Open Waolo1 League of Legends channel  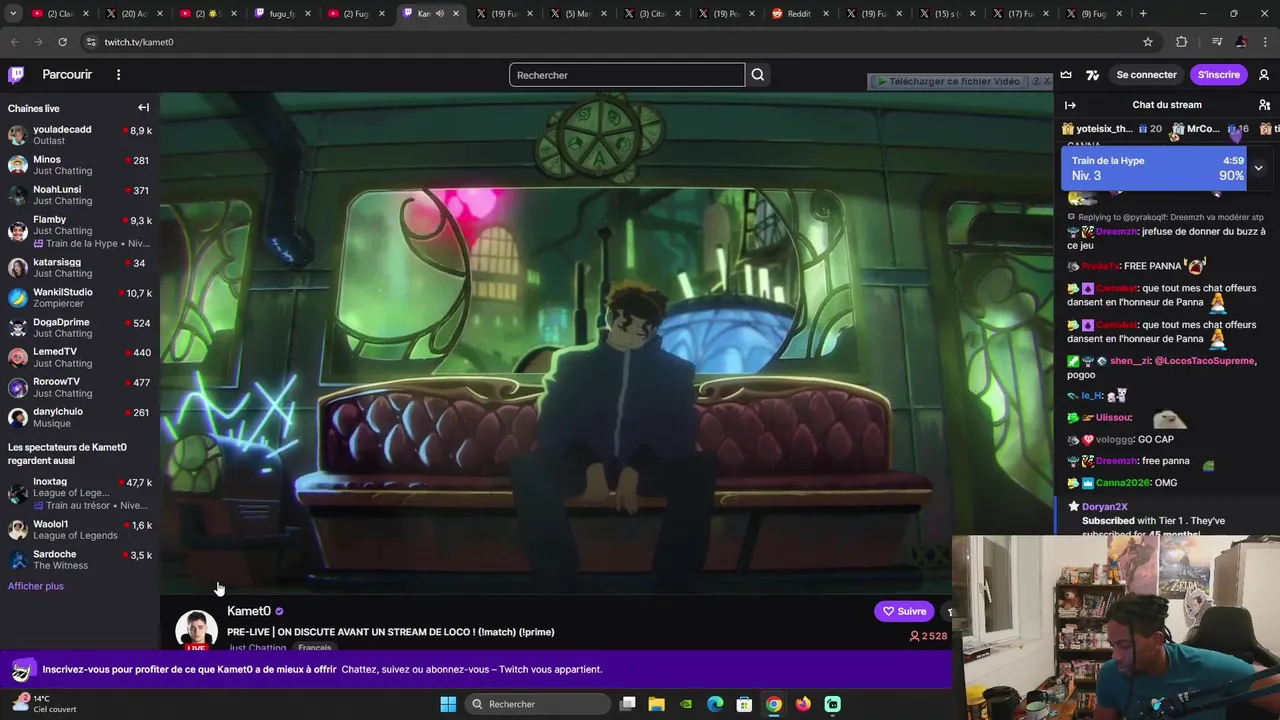(x=80, y=529)
